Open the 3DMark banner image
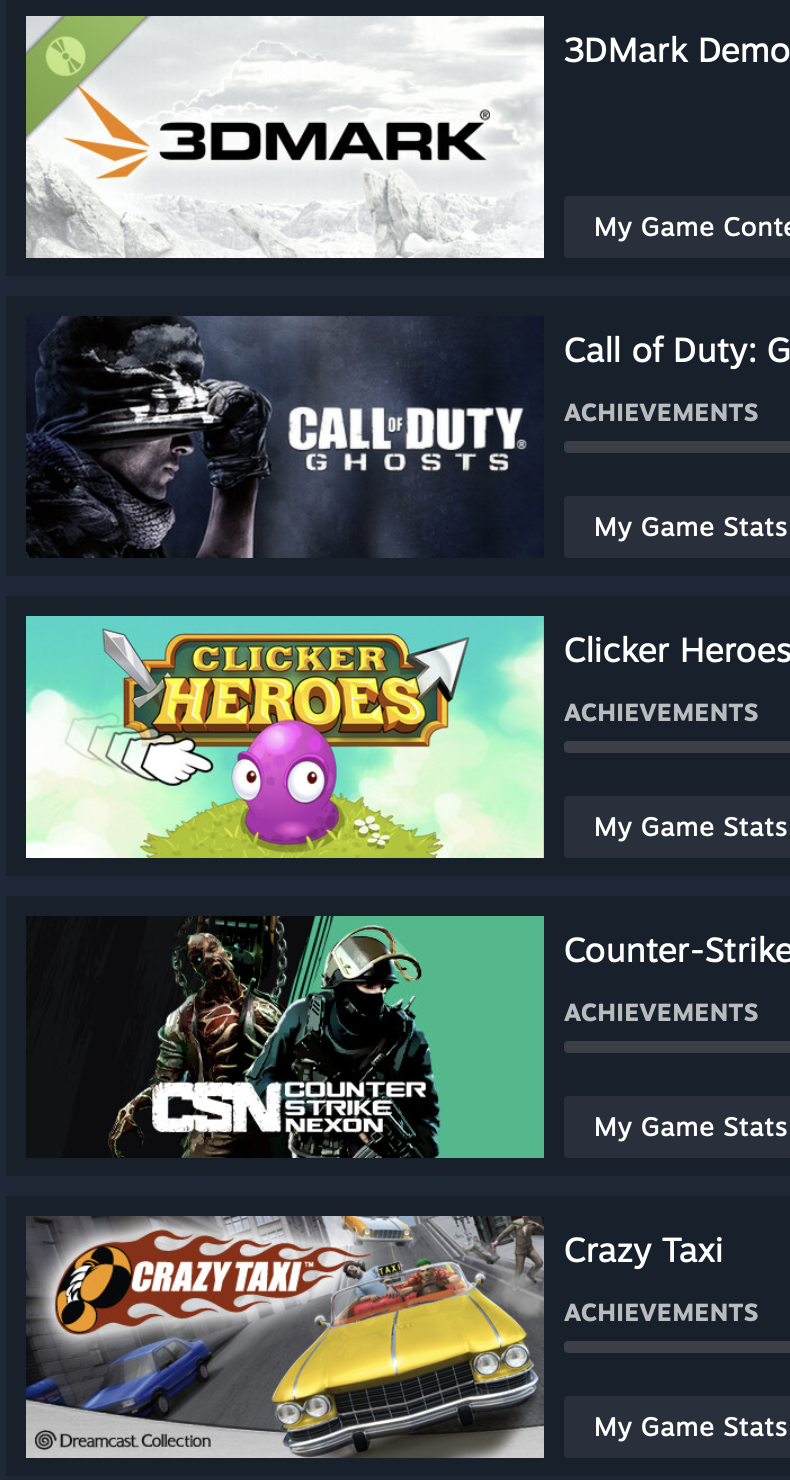790x1480 pixels. (285, 137)
